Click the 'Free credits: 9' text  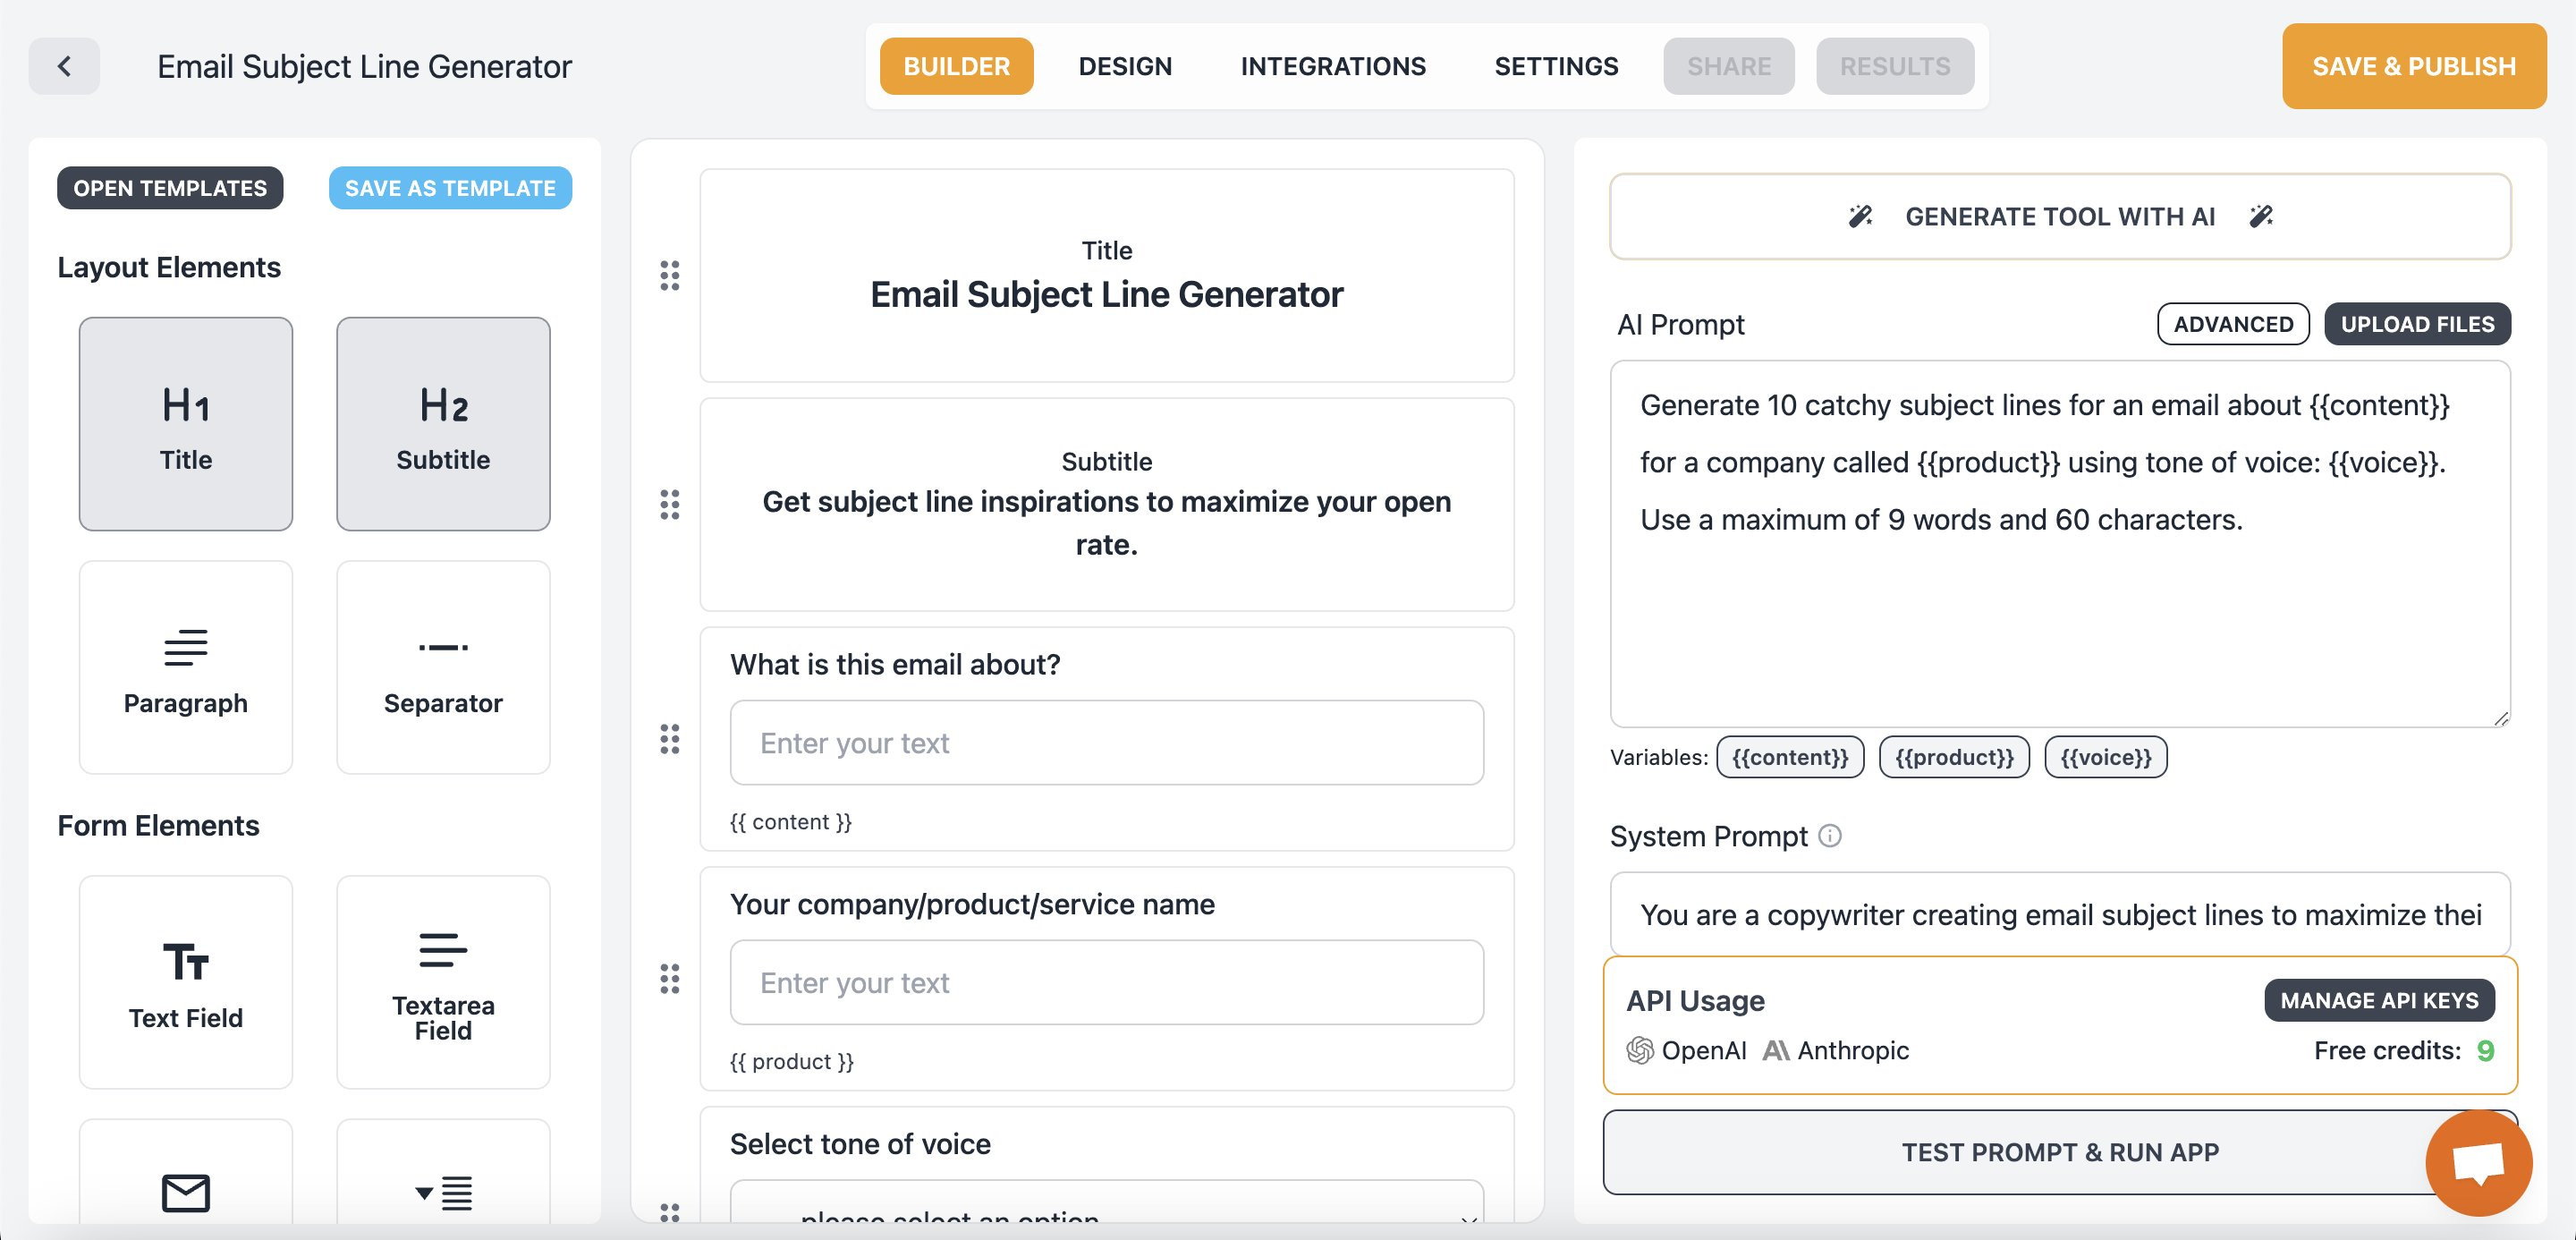tap(2404, 1051)
